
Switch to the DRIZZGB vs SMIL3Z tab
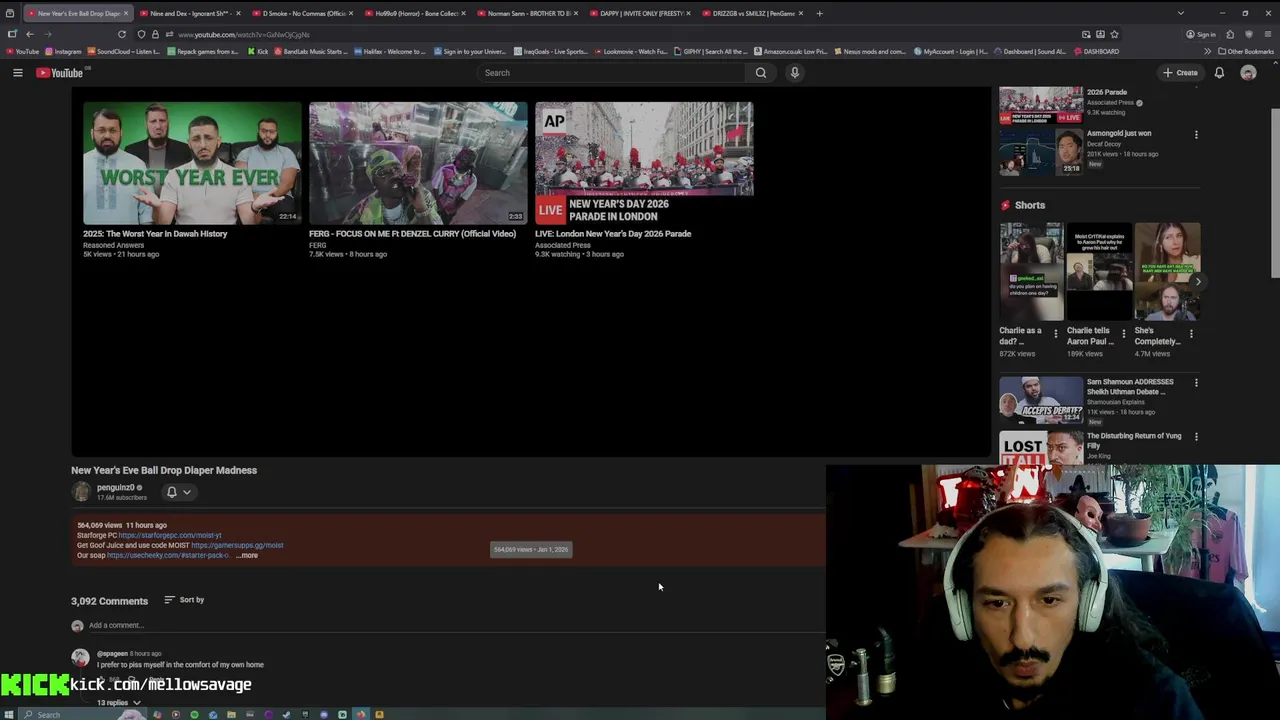point(754,13)
